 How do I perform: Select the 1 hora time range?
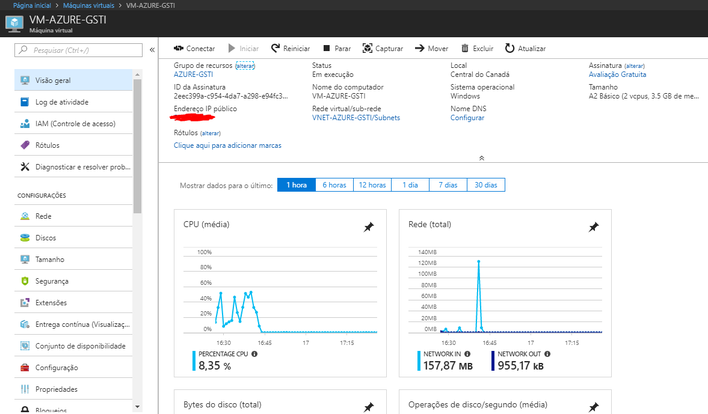tap(296, 185)
